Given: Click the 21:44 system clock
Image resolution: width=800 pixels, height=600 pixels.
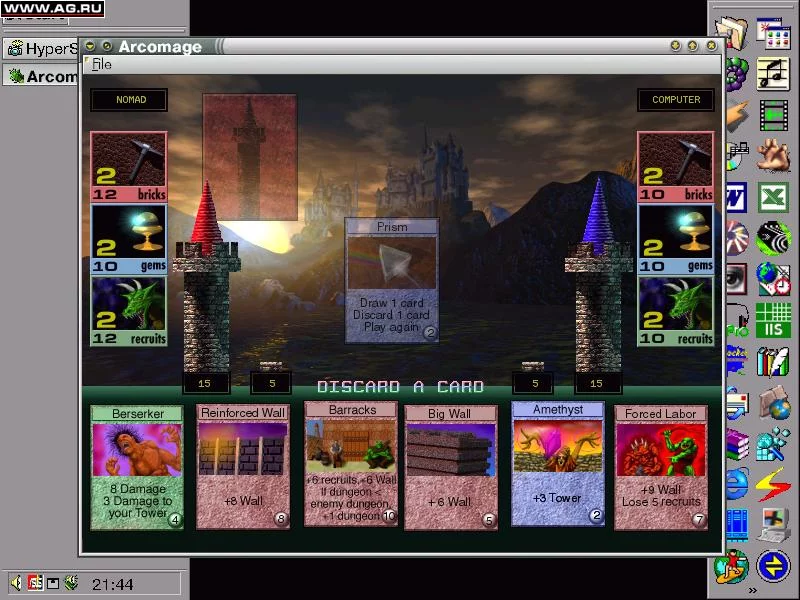Looking at the screenshot, I should point(112,584).
